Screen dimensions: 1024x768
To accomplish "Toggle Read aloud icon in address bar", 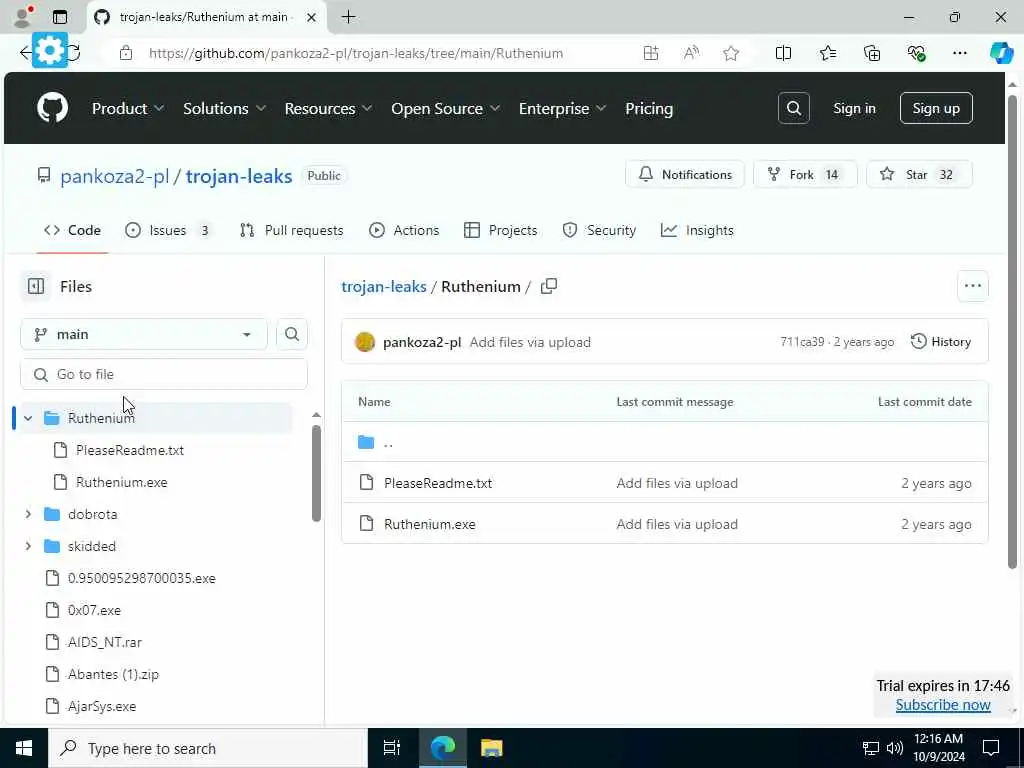I will 691,54.
